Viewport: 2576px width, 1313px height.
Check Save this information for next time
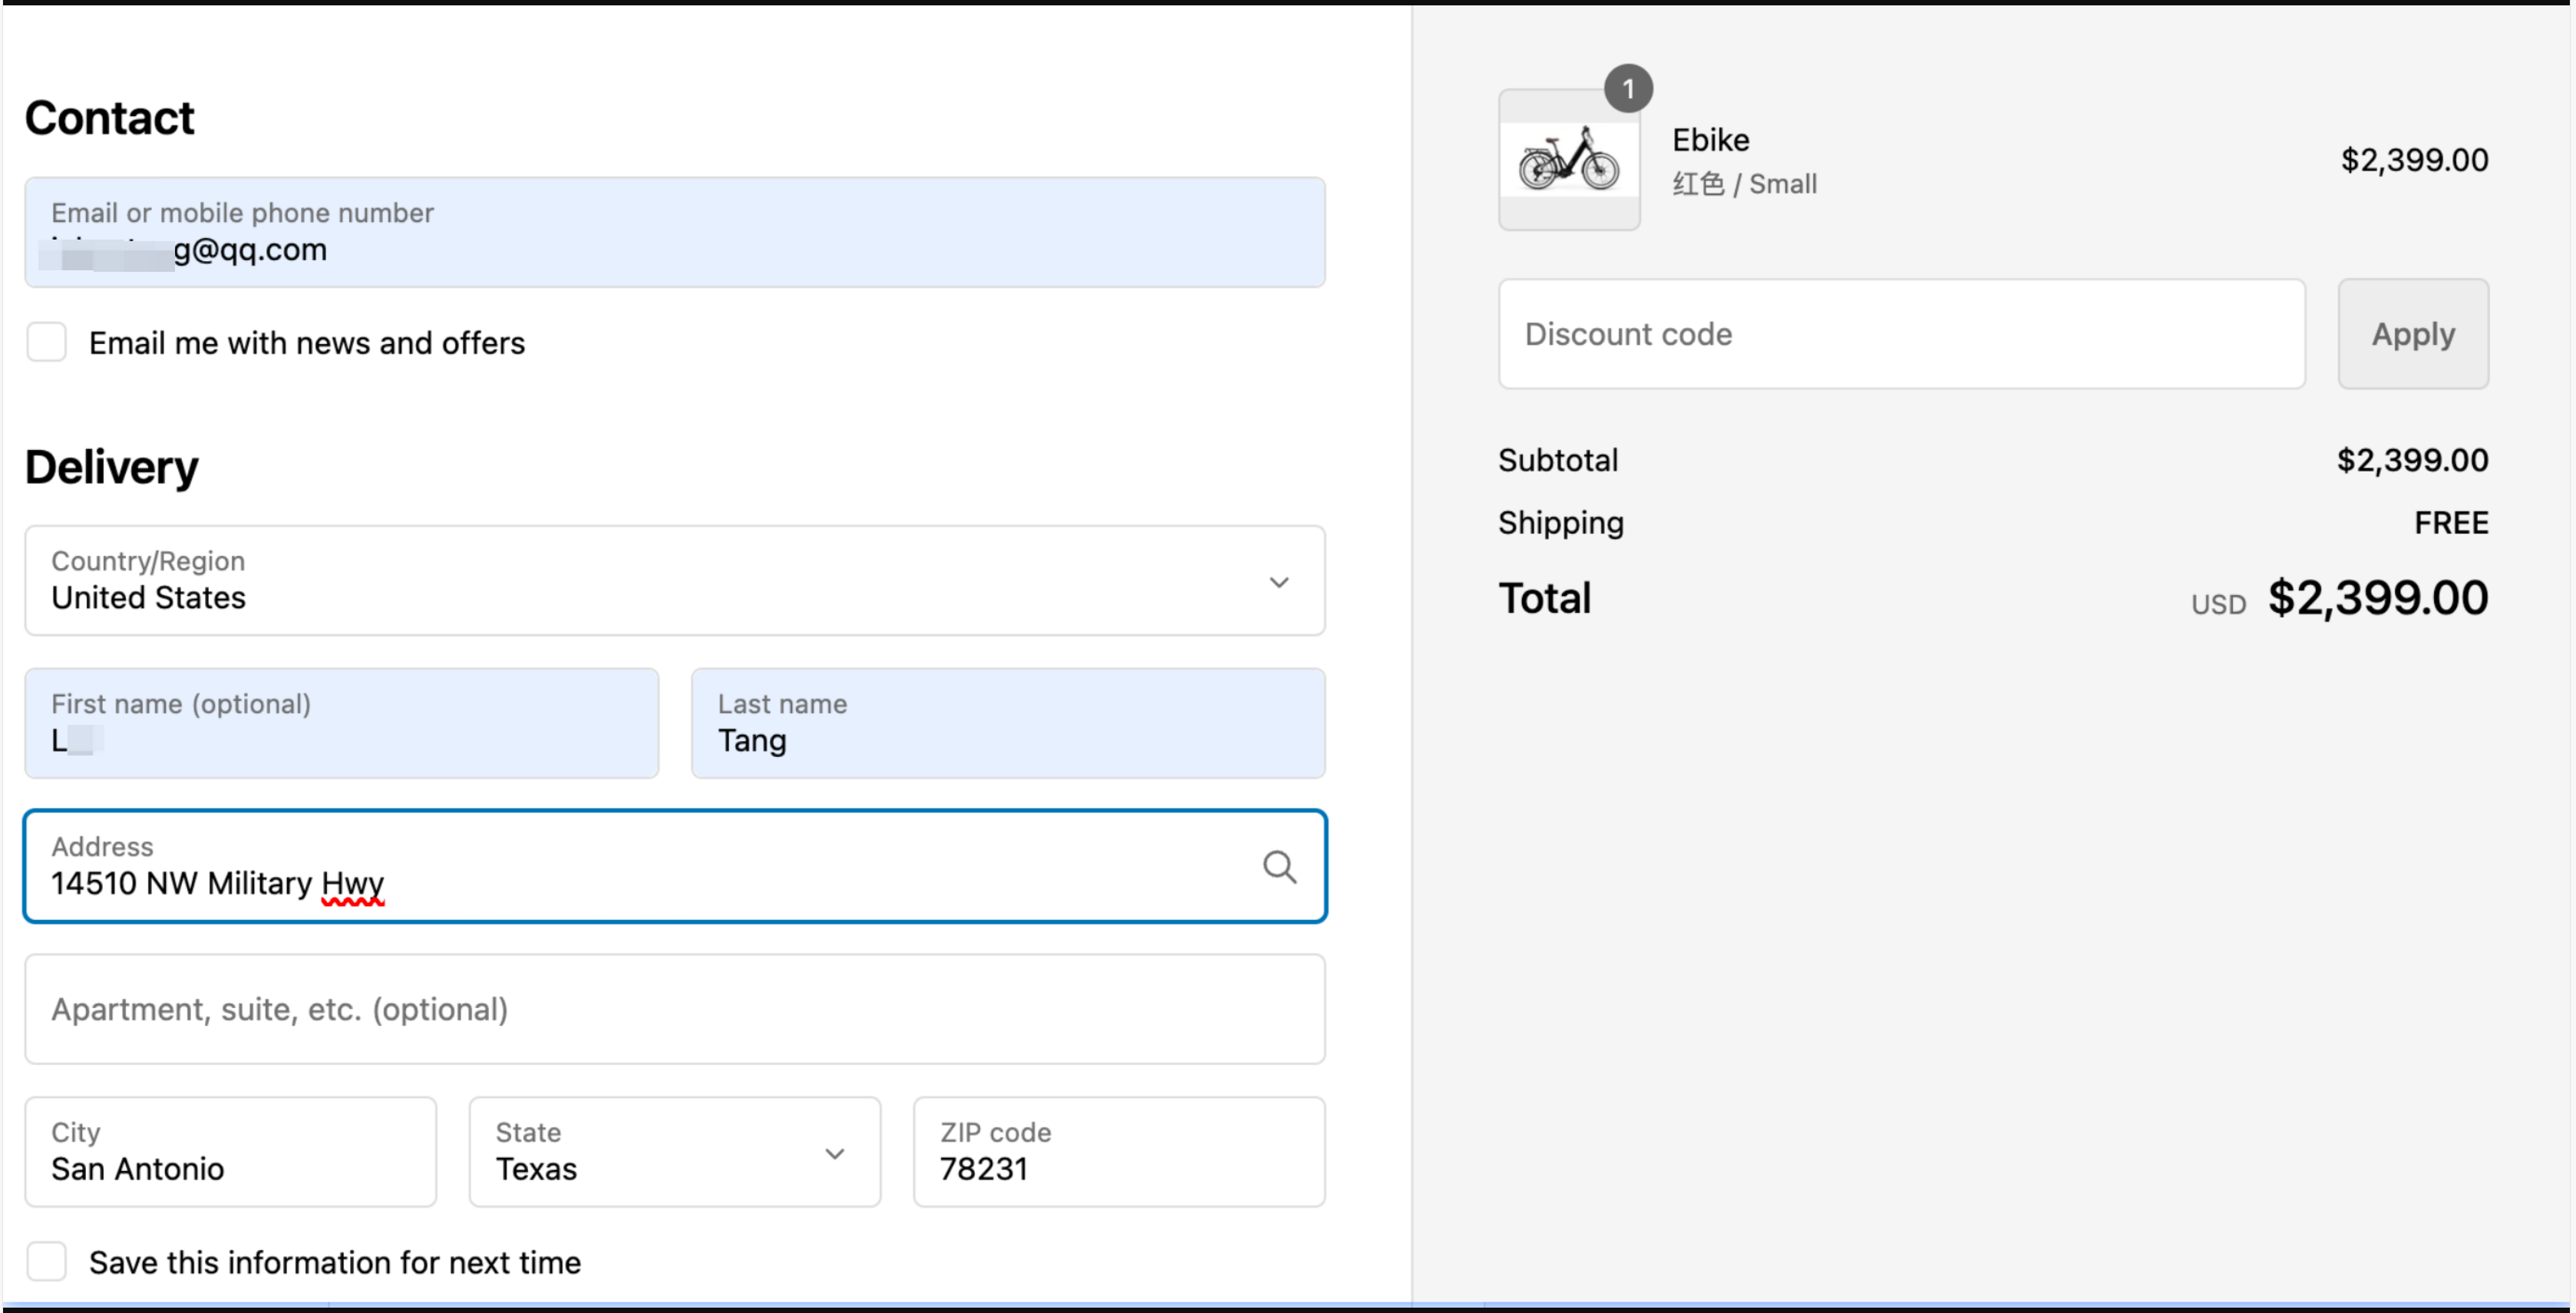tap(47, 1262)
